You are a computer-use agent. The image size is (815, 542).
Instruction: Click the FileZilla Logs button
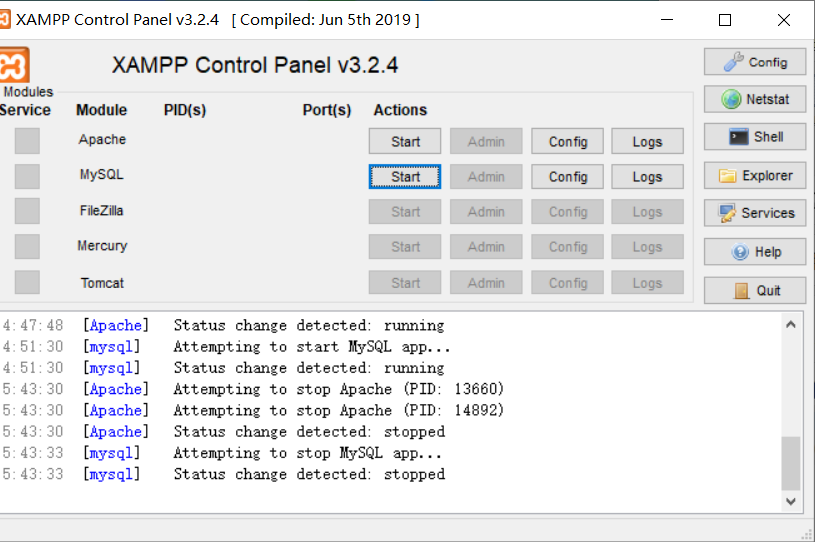coord(647,211)
